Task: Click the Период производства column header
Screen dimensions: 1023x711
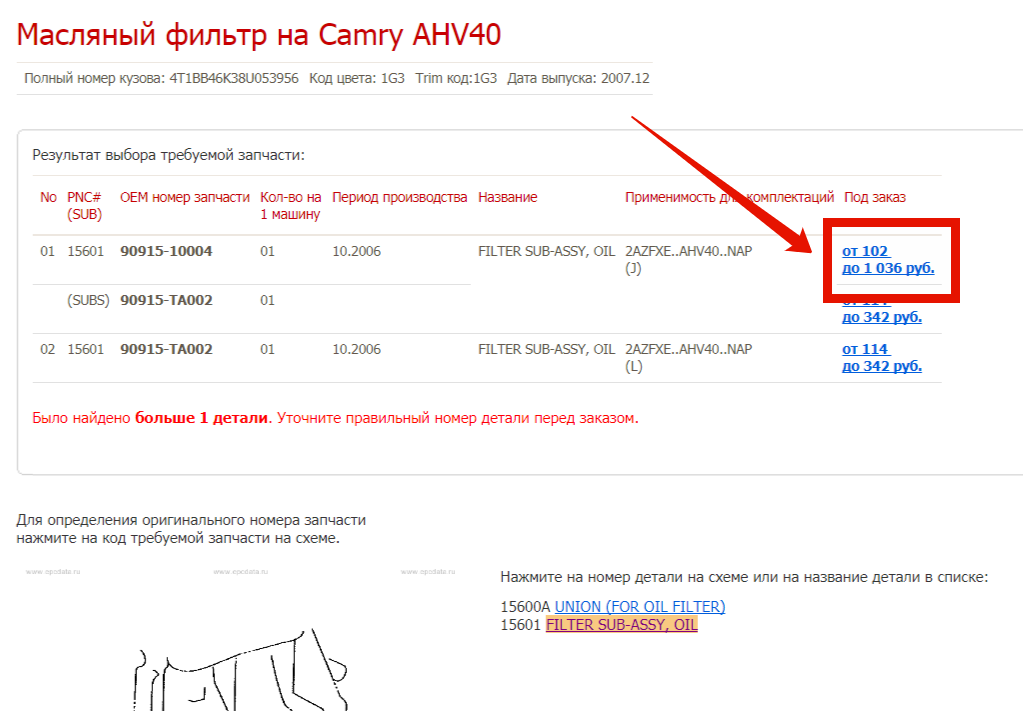Action: (x=399, y=197)
